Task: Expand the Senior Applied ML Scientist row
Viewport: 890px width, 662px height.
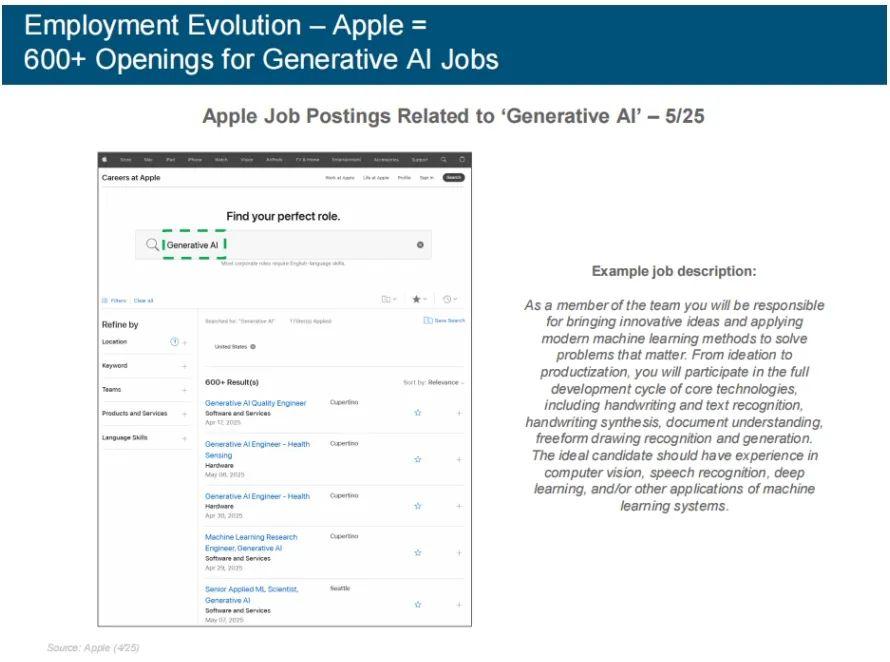Action: pos(459,605)
